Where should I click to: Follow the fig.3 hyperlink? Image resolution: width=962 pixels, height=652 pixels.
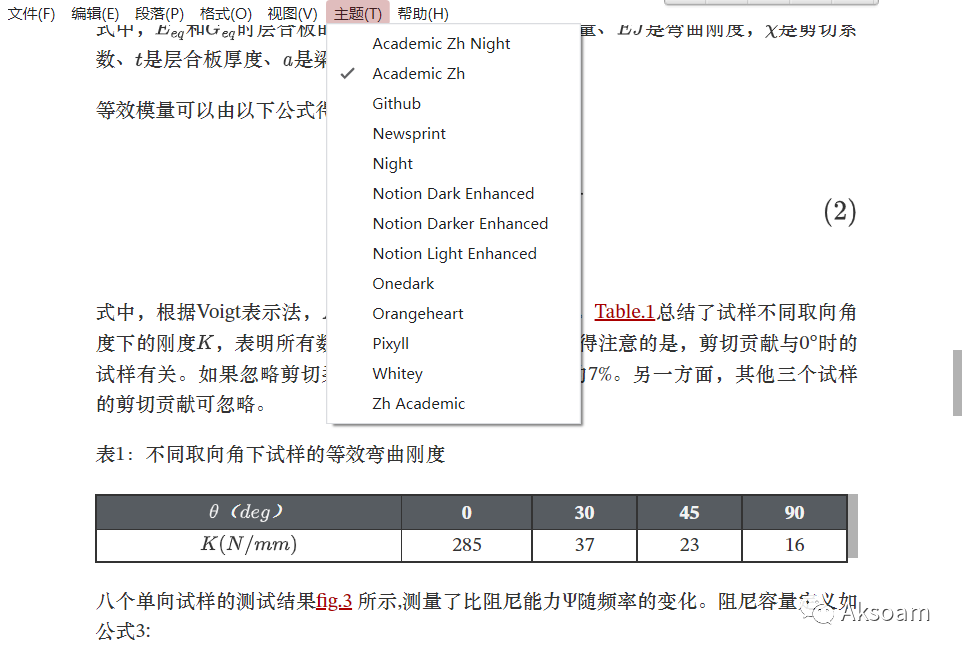[x=334, y=601]
